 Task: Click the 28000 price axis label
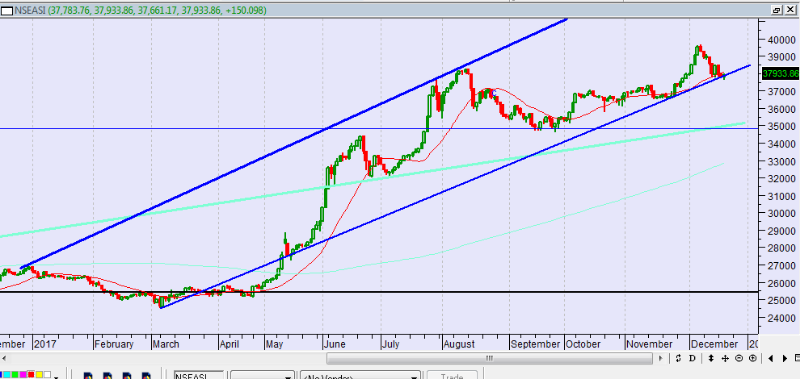783,248
